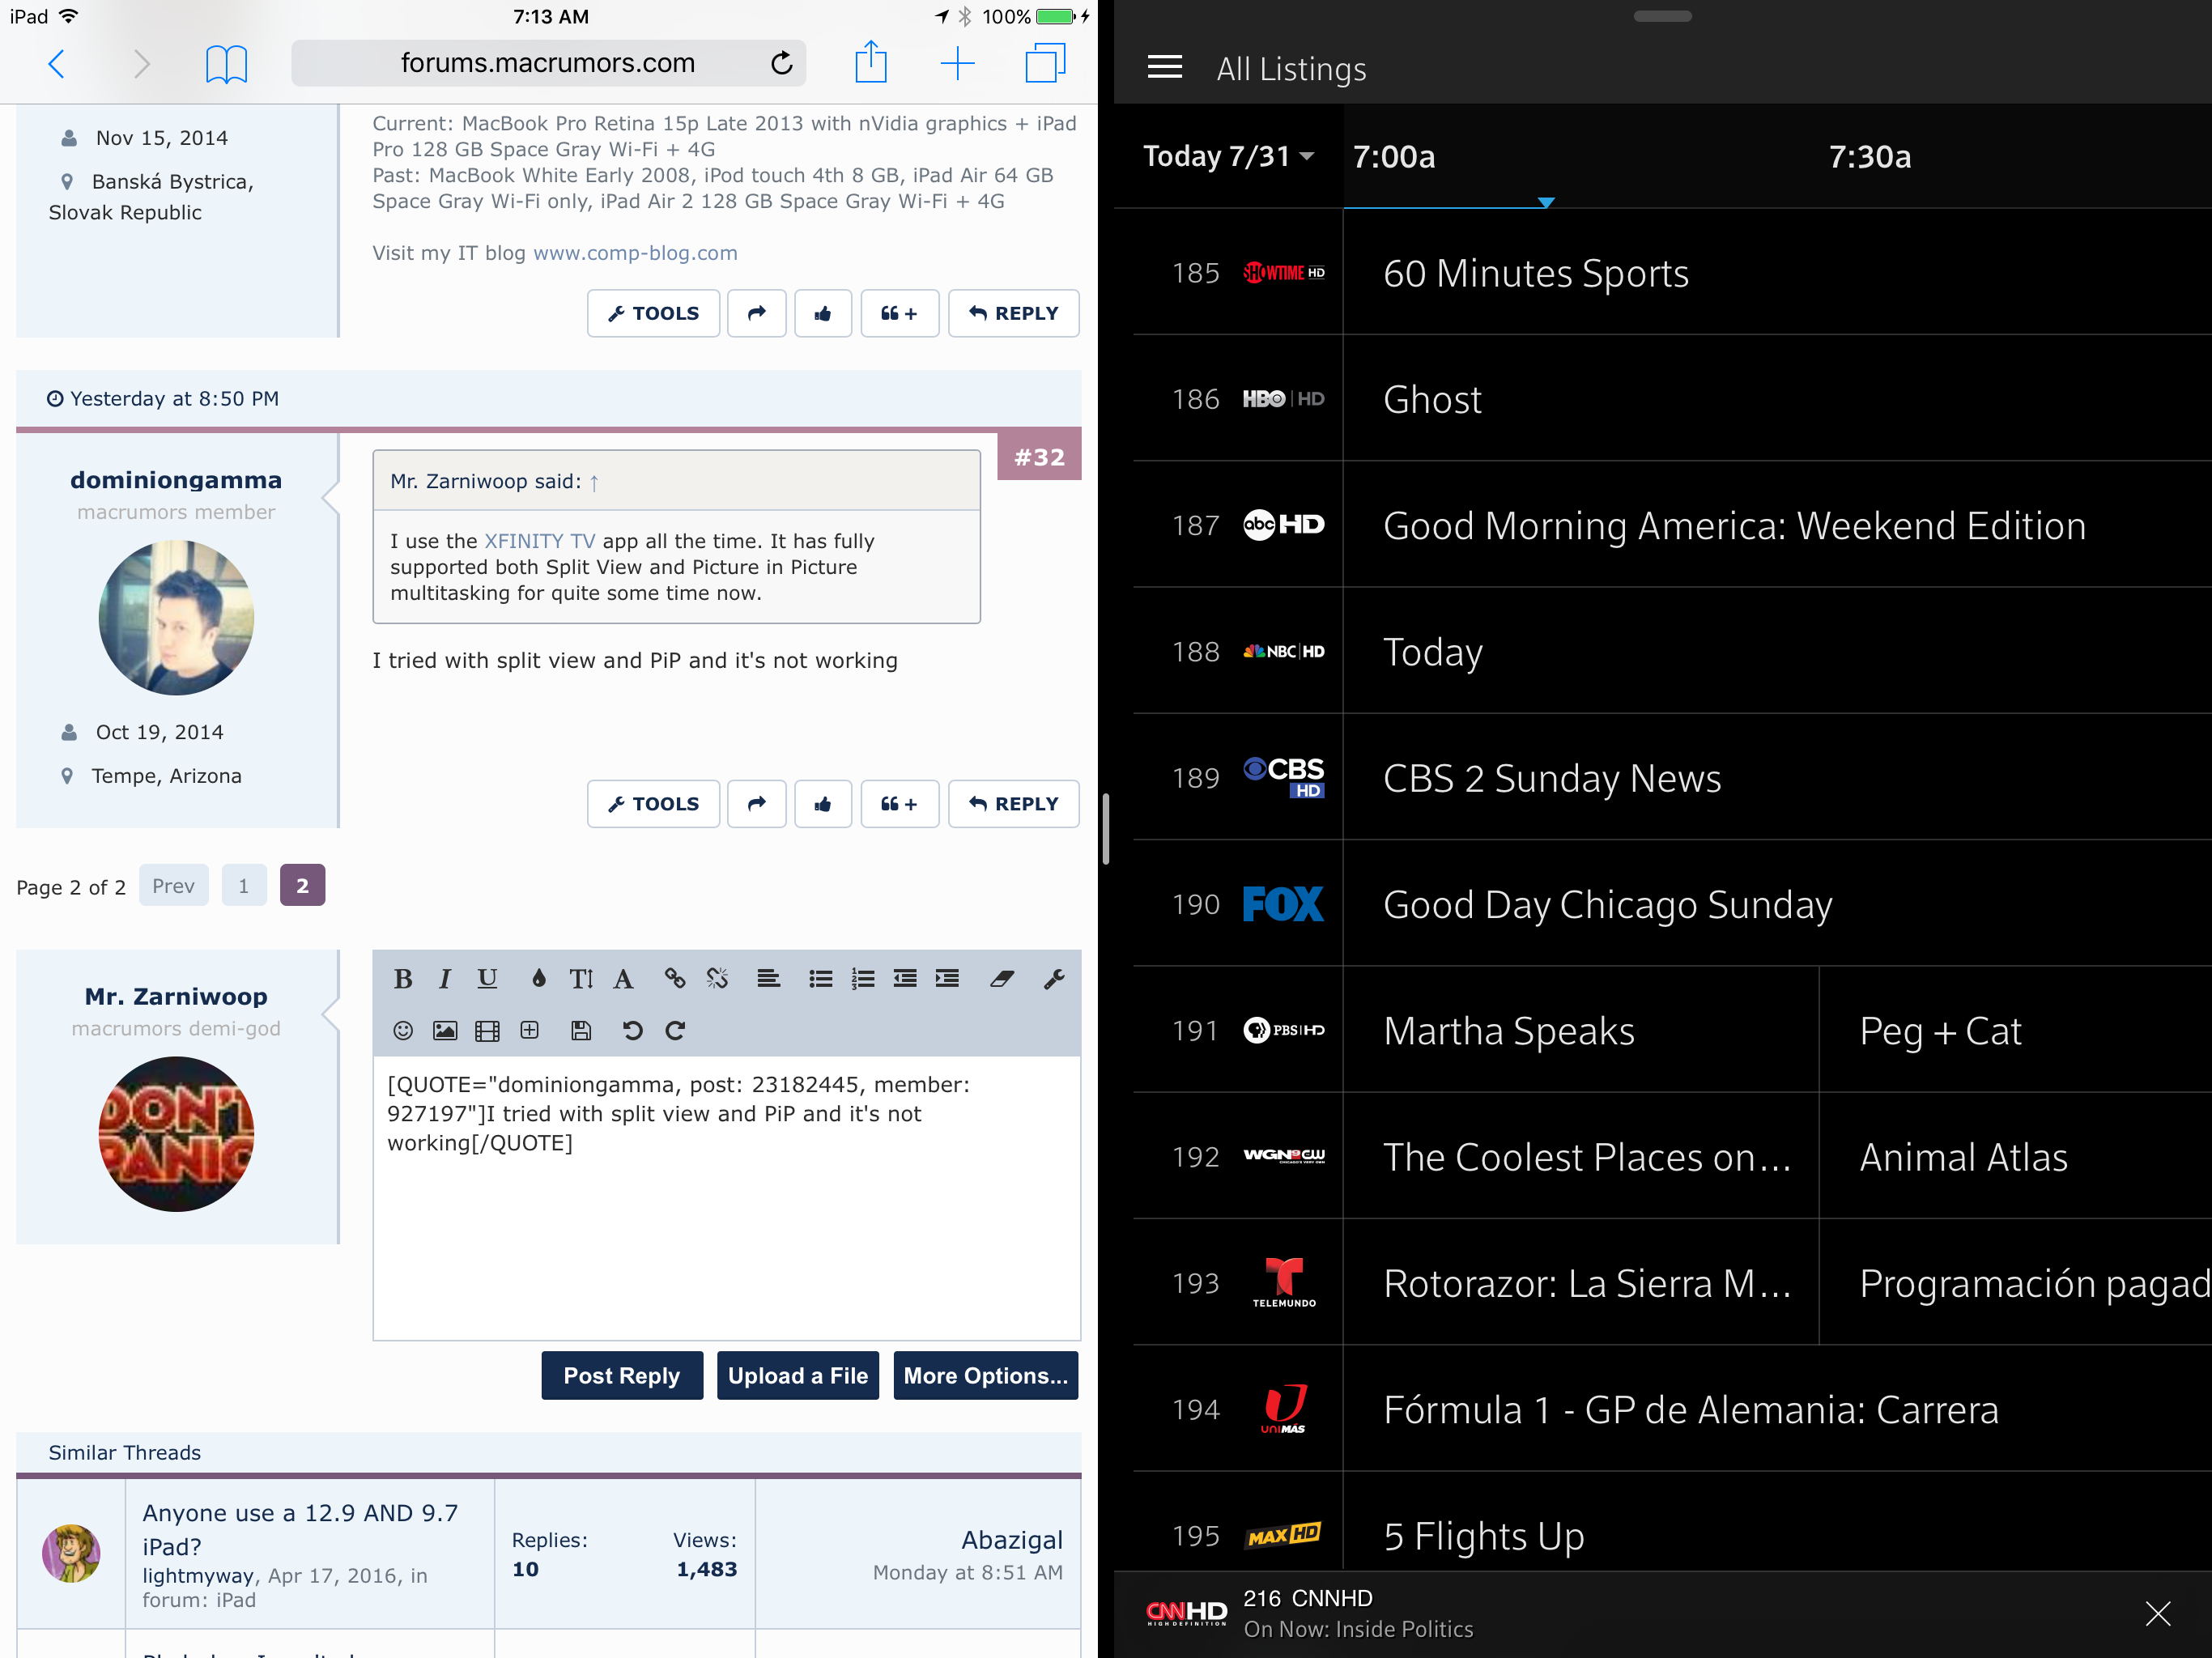The height and width of the screenshot is (1658, 2212).
Task: Apply bold formatting in reply editor
Action: 403,979
